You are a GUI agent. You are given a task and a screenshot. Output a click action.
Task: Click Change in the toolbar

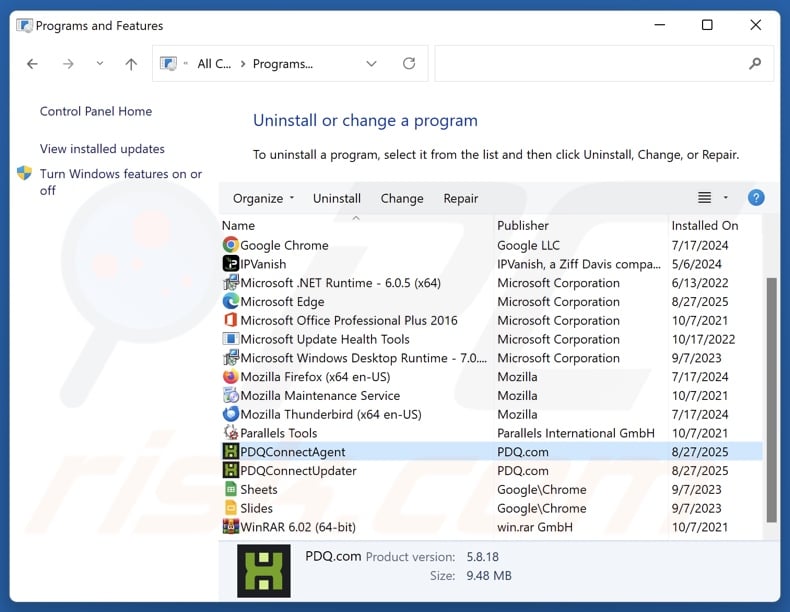[x=402, y=198]
